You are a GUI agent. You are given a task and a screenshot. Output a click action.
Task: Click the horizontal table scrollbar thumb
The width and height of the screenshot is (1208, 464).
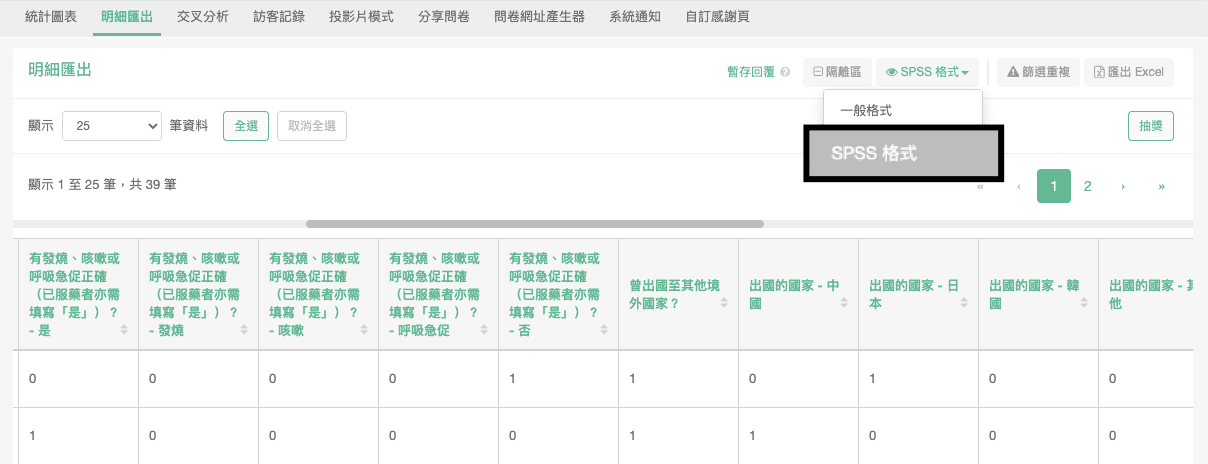pyautogui.click(x=535, y=224)
